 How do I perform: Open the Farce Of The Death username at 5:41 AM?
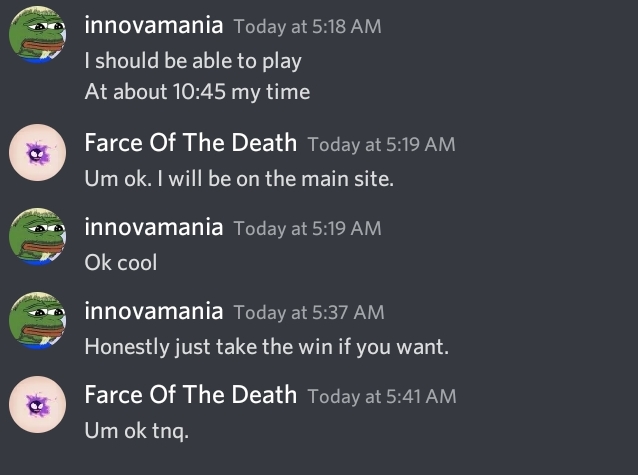(190, 395)
